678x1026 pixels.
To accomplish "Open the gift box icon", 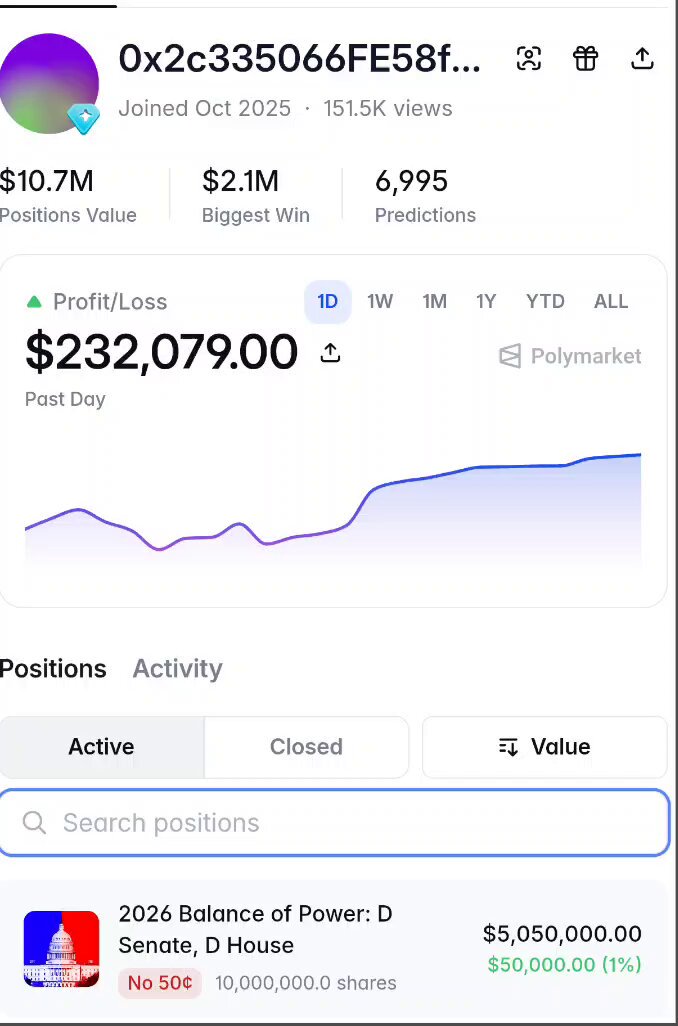I will click(586, 58).
